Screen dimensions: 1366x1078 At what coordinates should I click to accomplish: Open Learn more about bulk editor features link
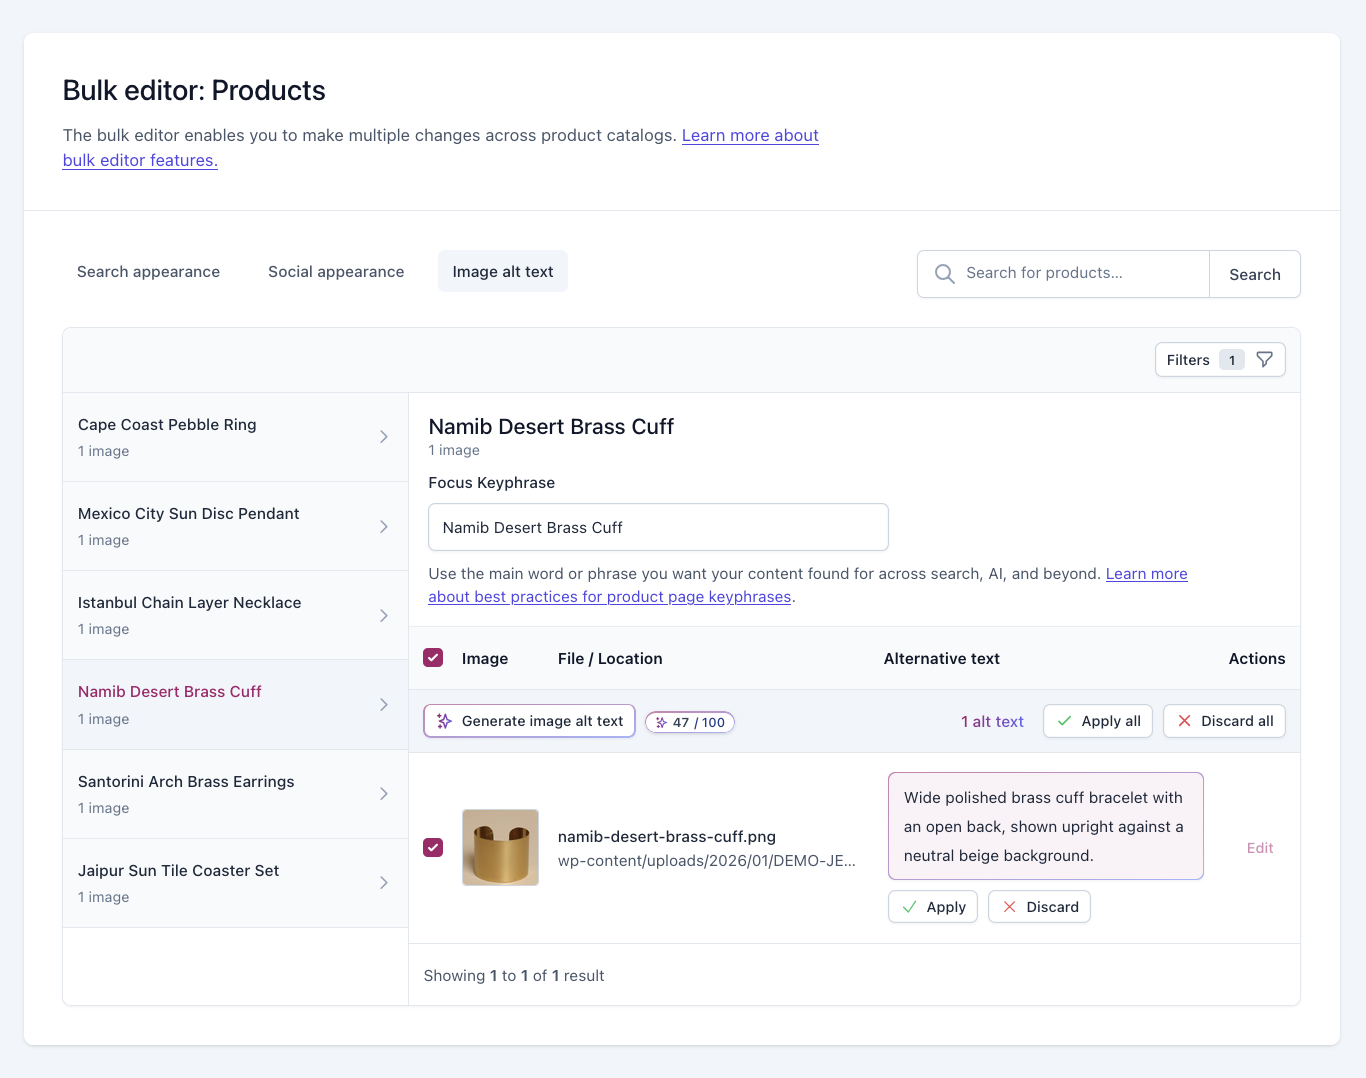441,147
